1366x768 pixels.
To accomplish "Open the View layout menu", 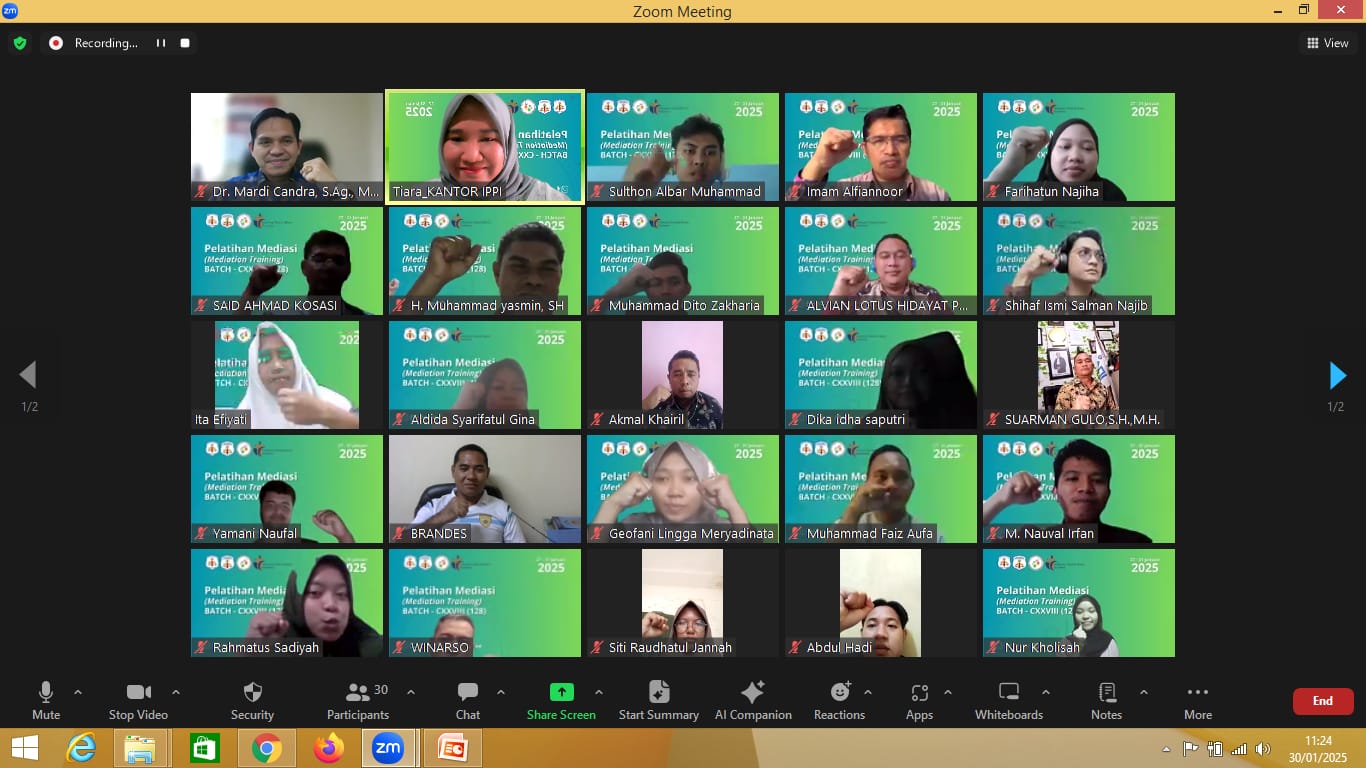I will point(1327,43).
